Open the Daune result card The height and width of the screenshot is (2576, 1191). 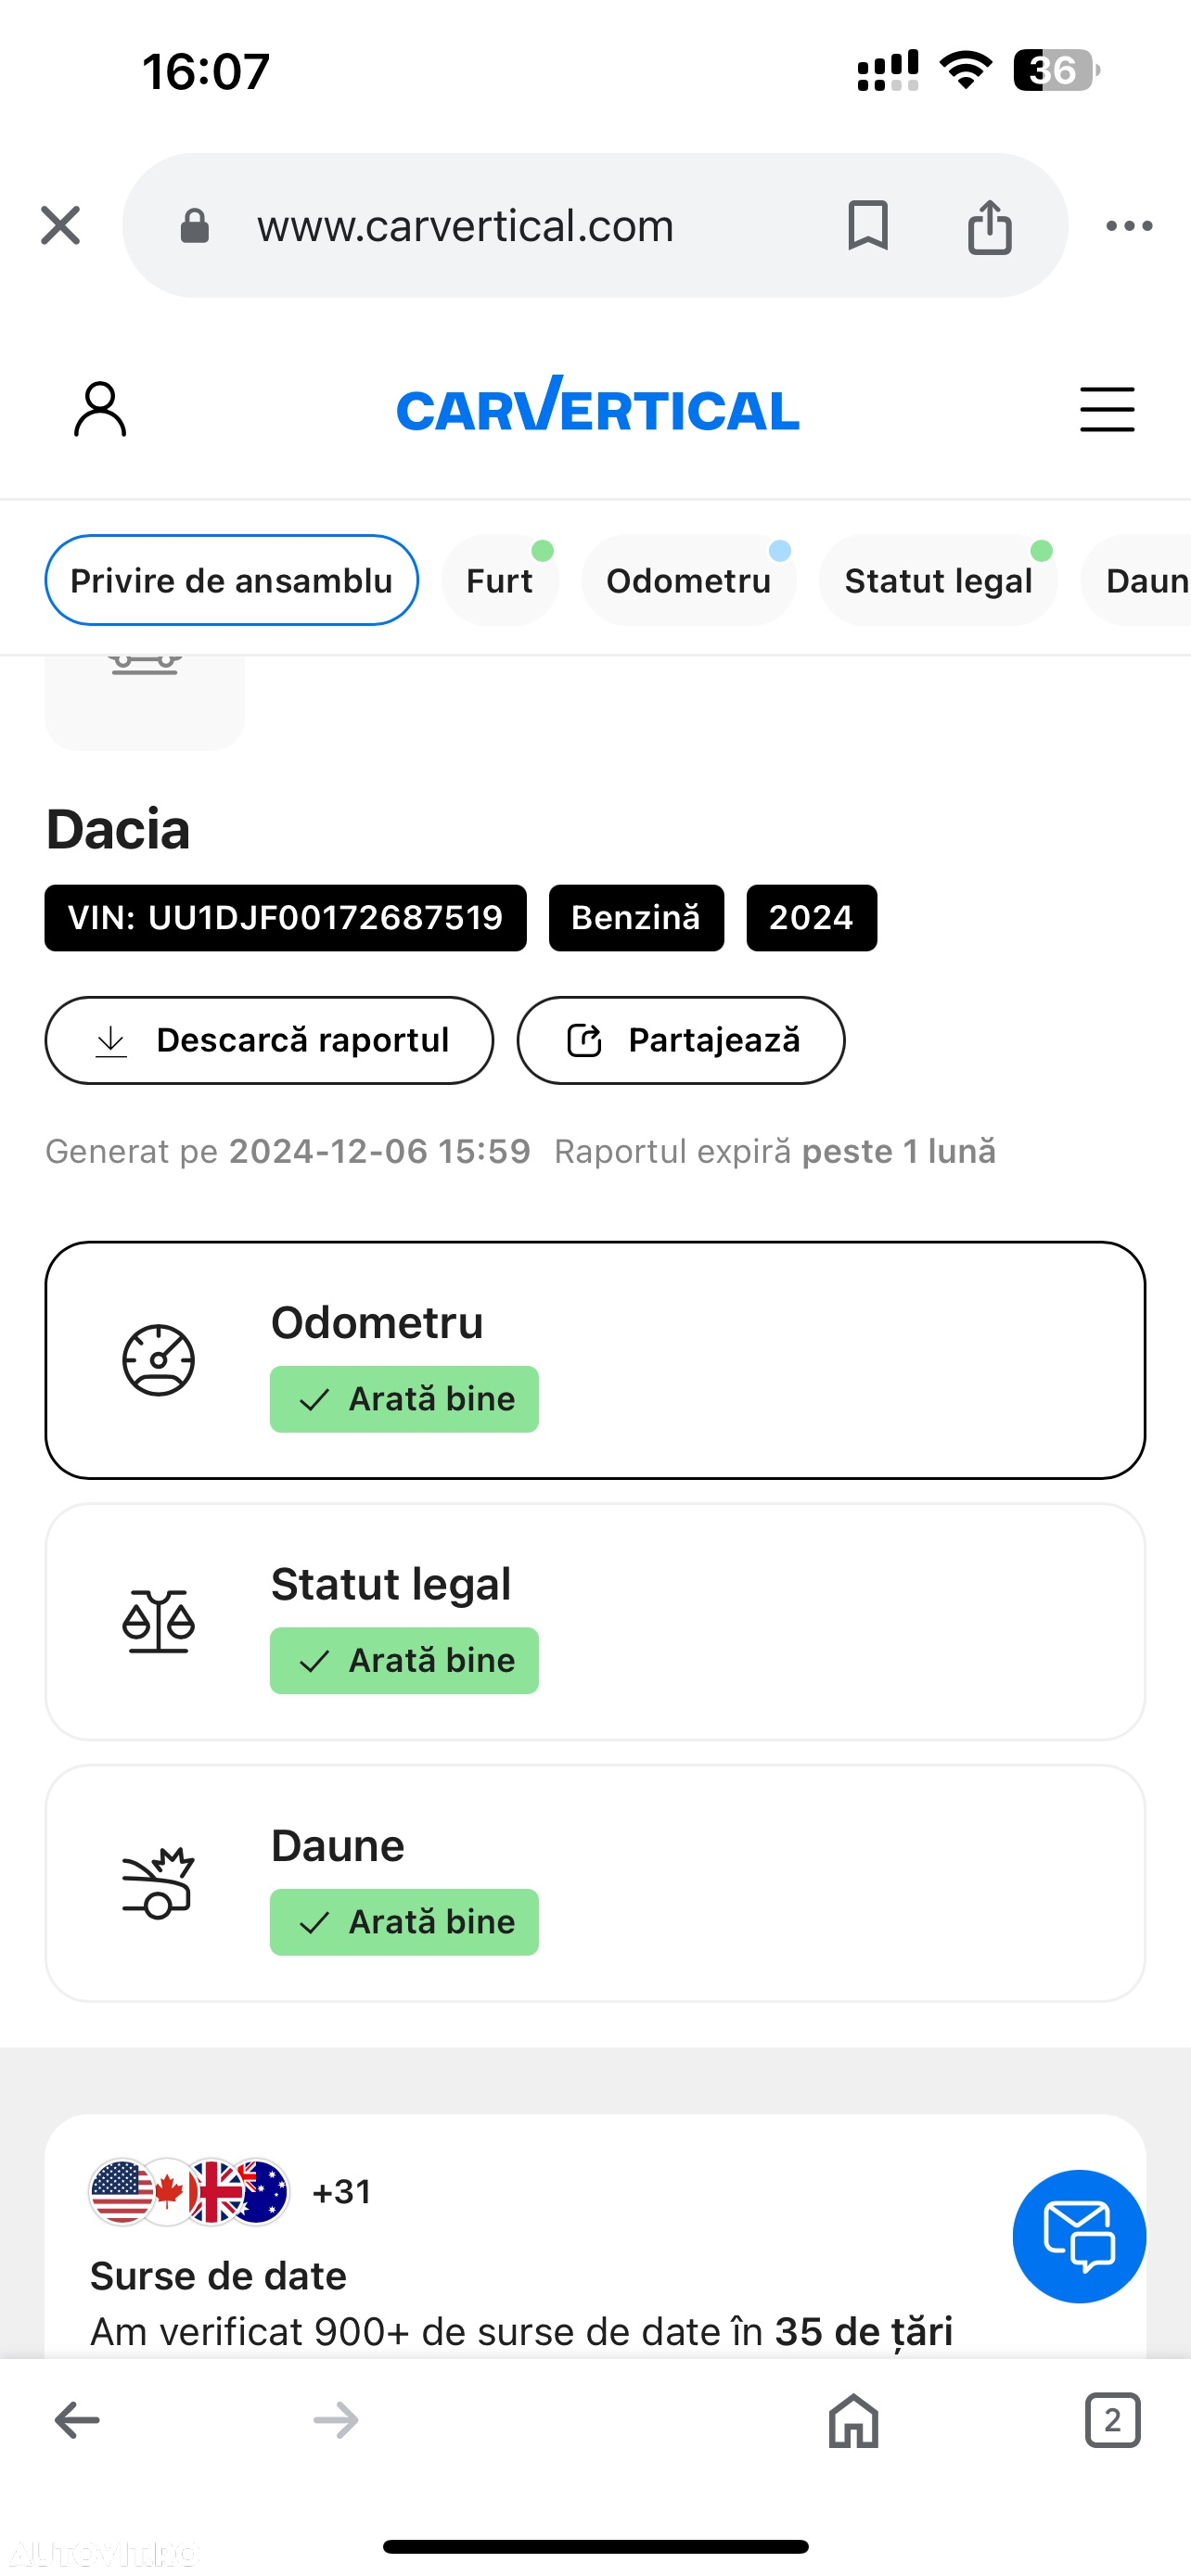[595, 1883]
